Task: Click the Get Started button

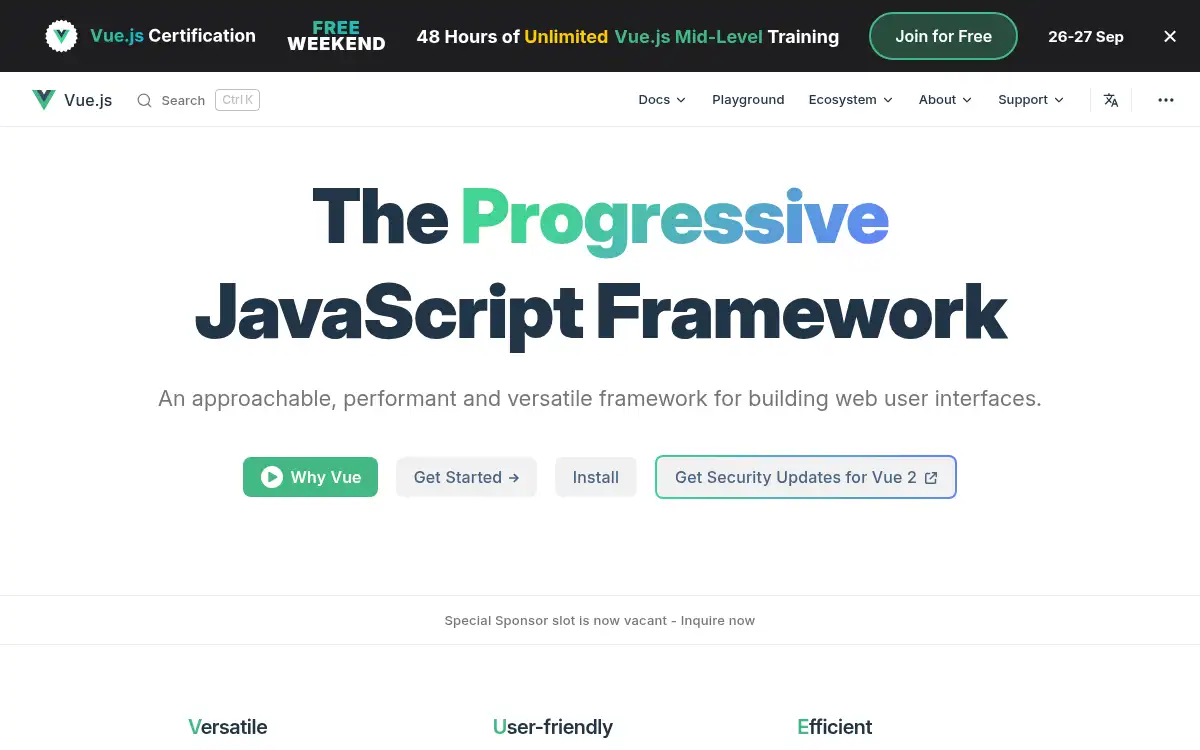Action: pyautogui.click(x=466, y=477)
